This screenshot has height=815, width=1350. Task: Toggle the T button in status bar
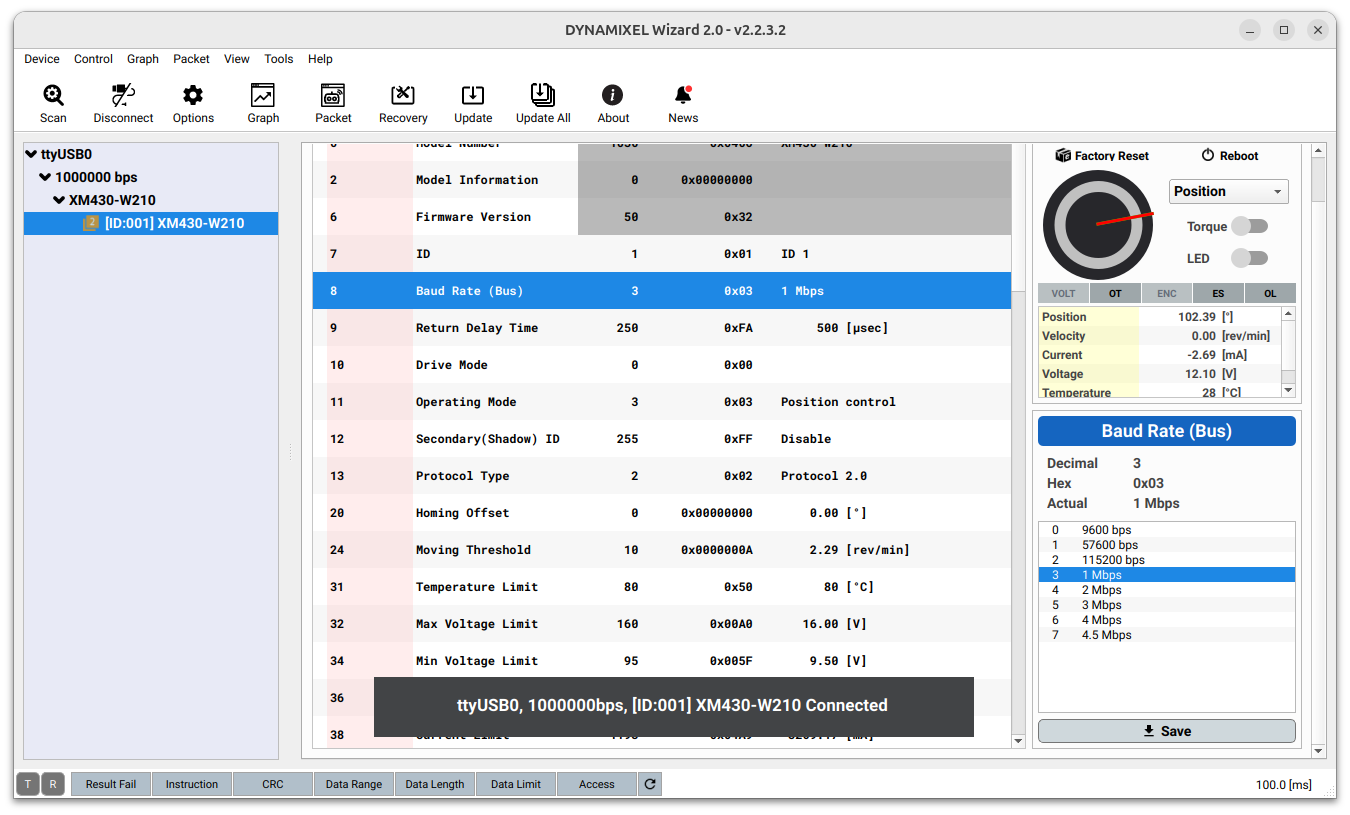(28, 784)
